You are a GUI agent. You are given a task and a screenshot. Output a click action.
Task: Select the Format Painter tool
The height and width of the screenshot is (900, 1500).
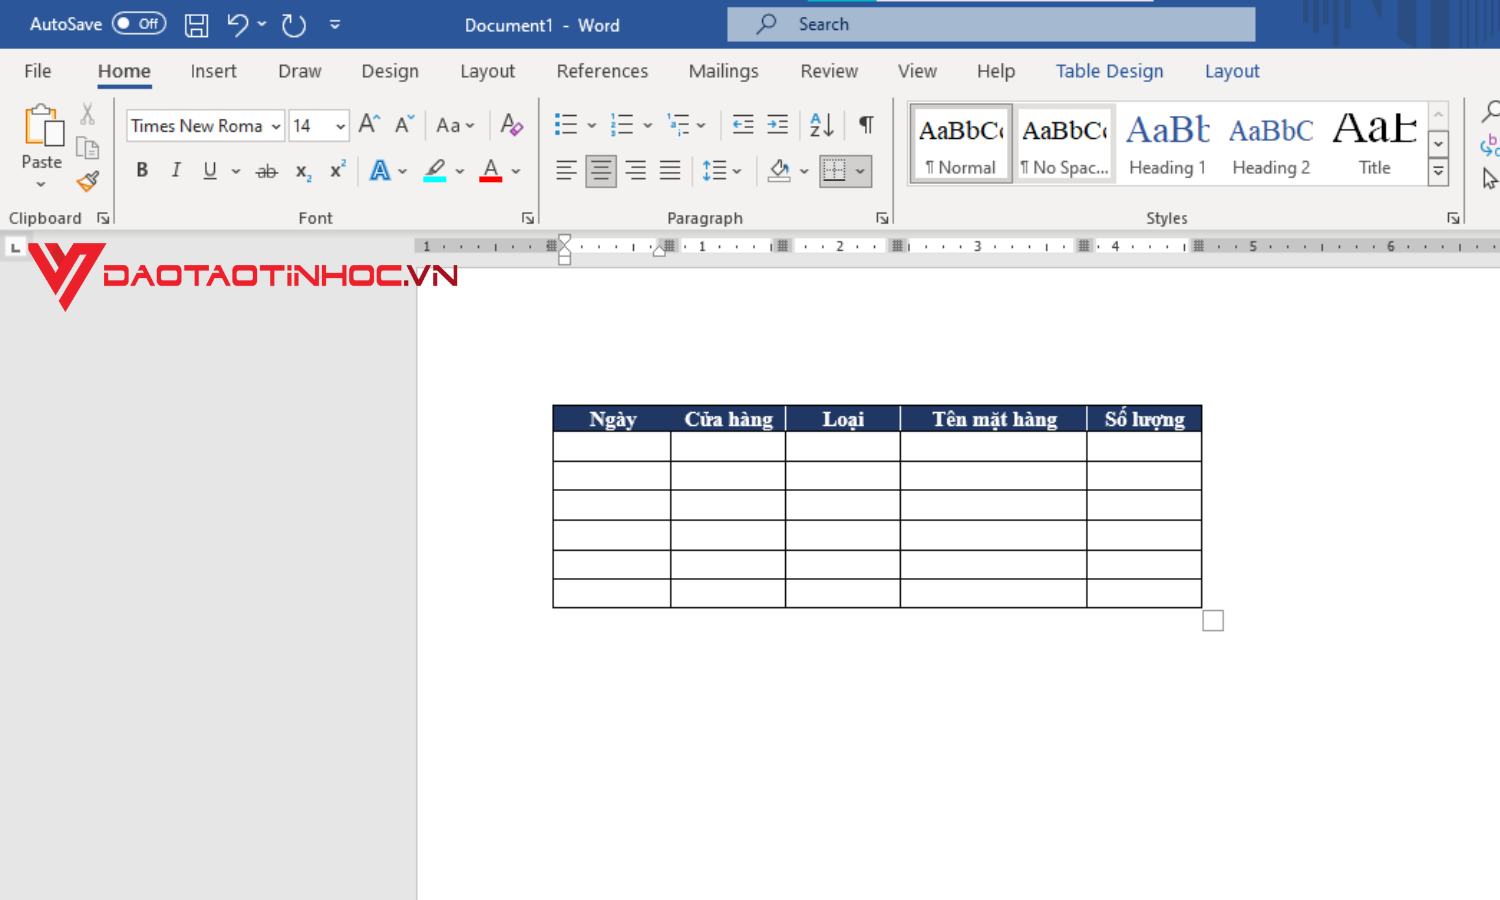88,182
